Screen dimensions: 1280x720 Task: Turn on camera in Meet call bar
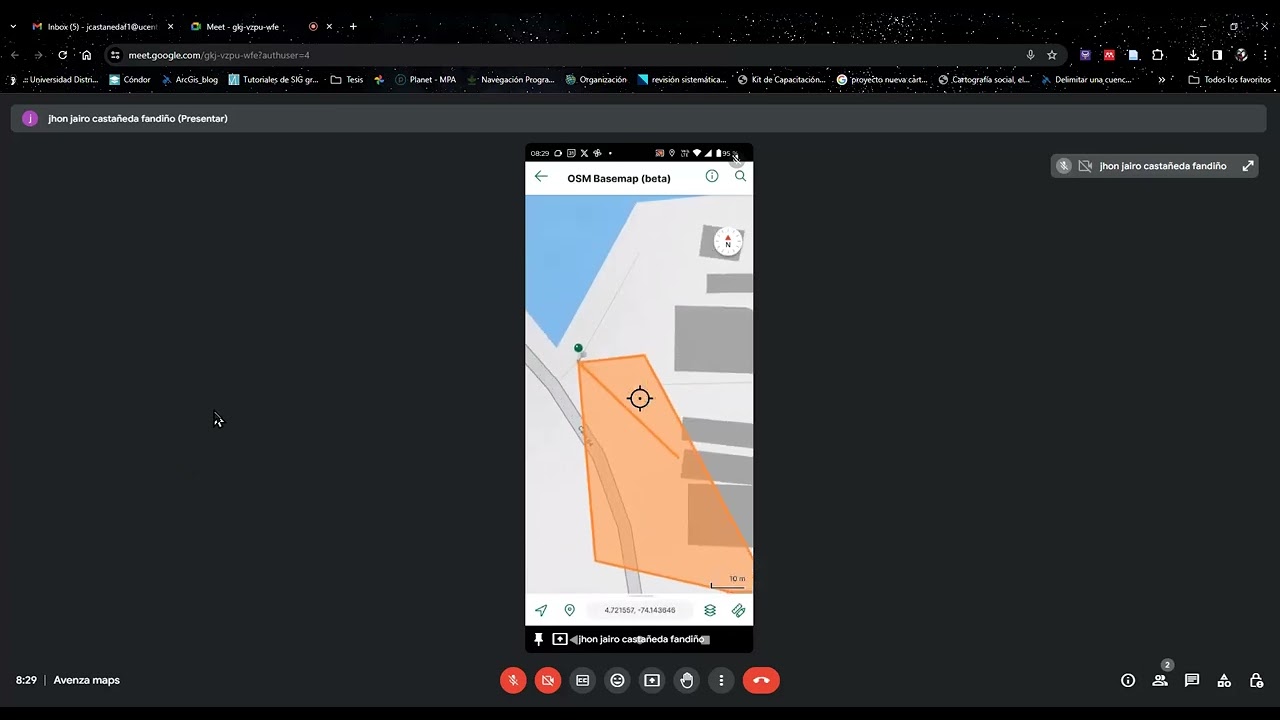[x=548, y=680]
